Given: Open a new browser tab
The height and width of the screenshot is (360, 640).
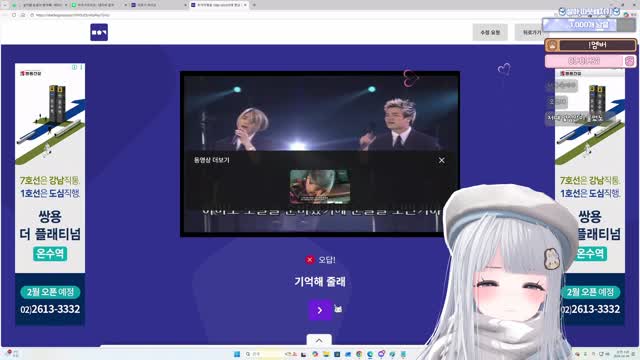Looking at the screenshot, I should (x=254, y=5).
